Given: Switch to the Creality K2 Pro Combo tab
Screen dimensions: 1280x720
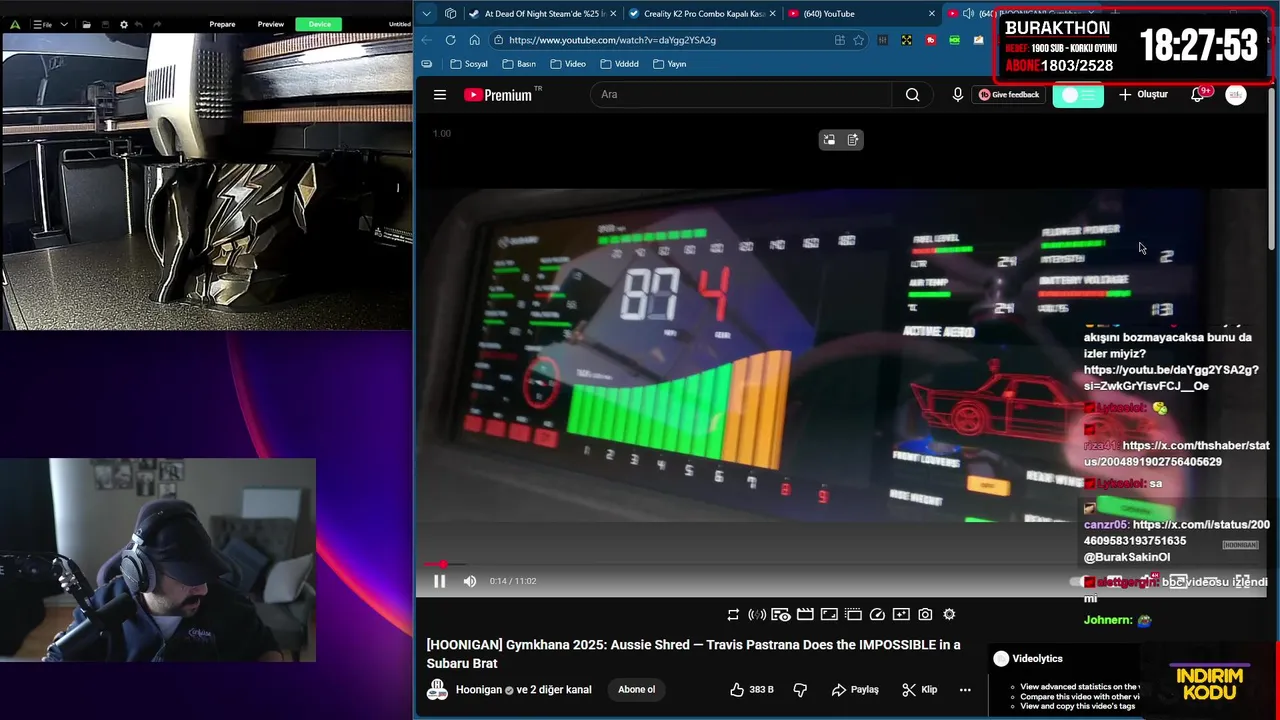Looking at the screenshot, I should click(x=701, y=14).
